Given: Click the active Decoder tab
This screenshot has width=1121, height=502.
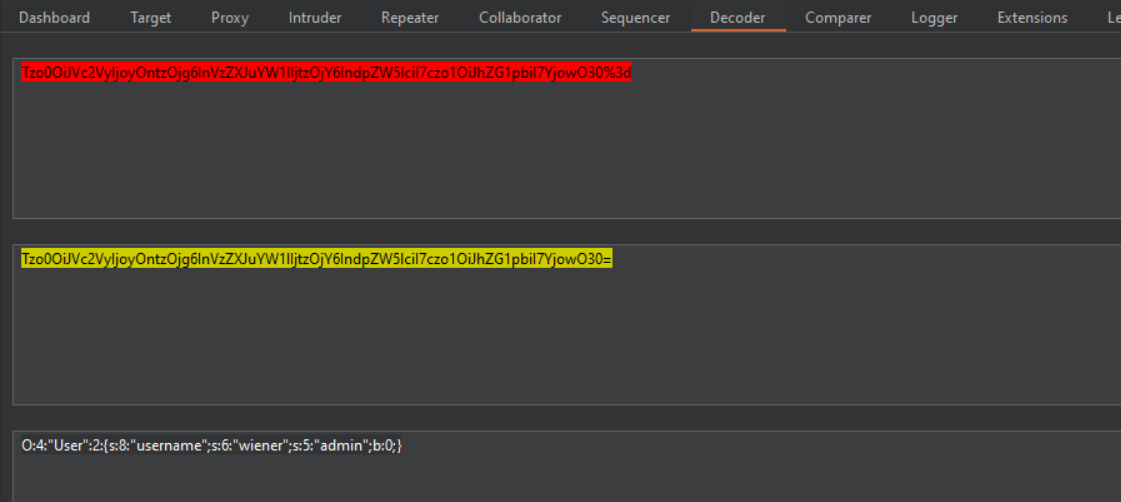Looking at the screenshot, I should [x=737, y=18].
